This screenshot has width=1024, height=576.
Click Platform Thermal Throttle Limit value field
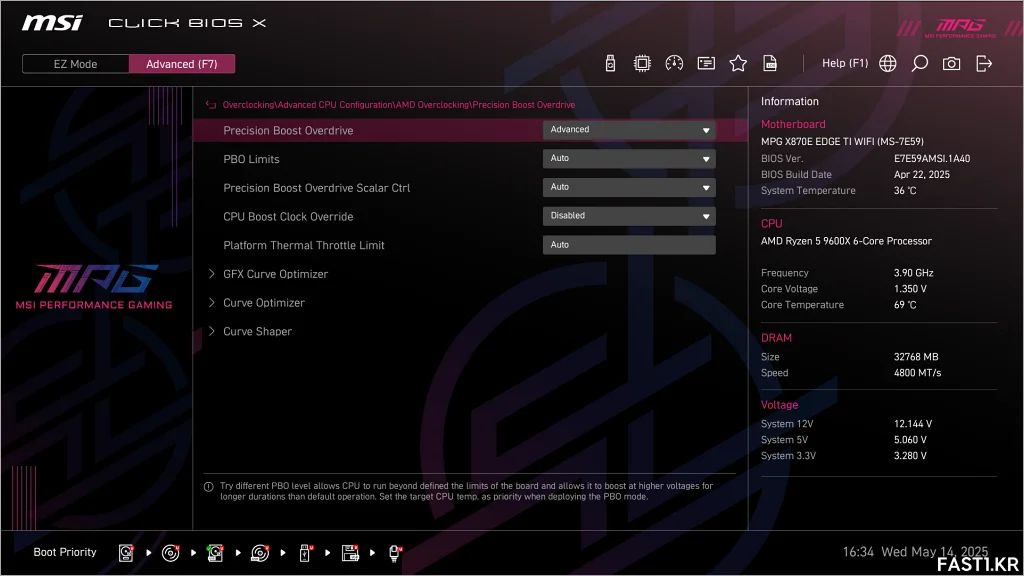click(629, 245)
